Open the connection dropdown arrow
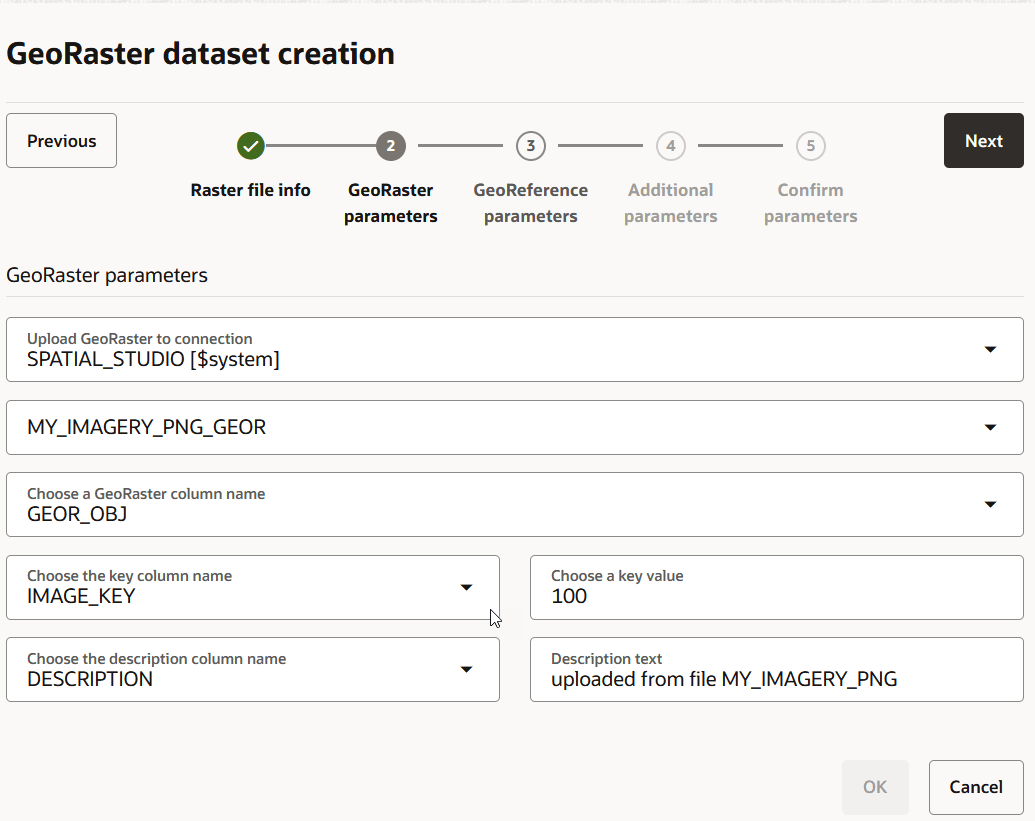Screen dimensions: 1035x821 990,349
